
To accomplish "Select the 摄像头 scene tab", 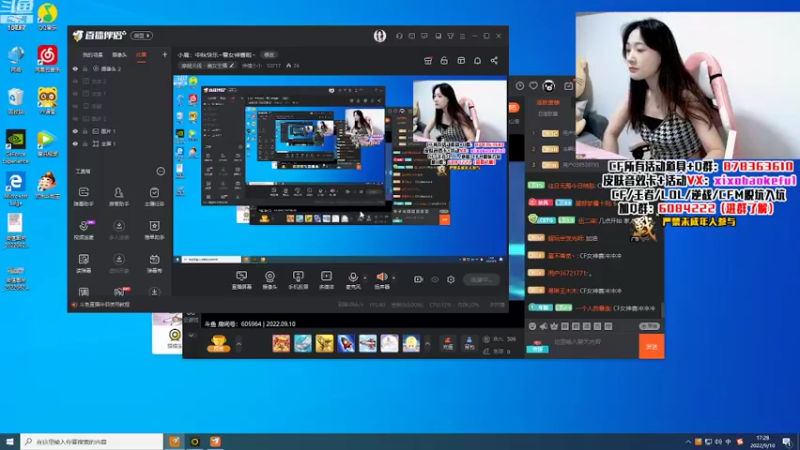I will (x=119, y=55).
